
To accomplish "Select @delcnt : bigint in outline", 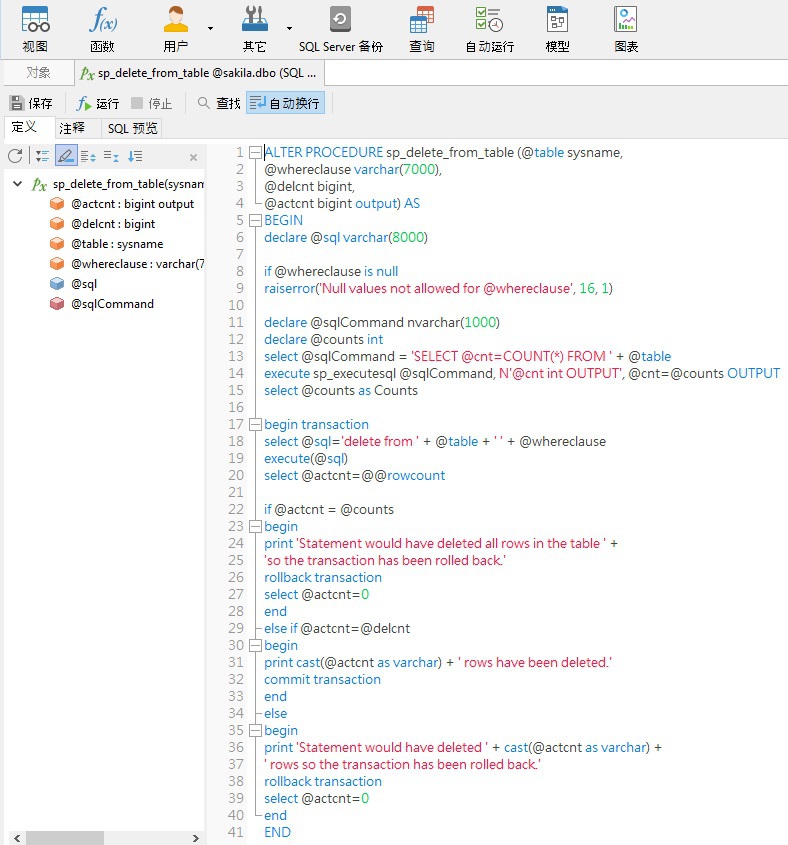I will [x=113, y=224].
